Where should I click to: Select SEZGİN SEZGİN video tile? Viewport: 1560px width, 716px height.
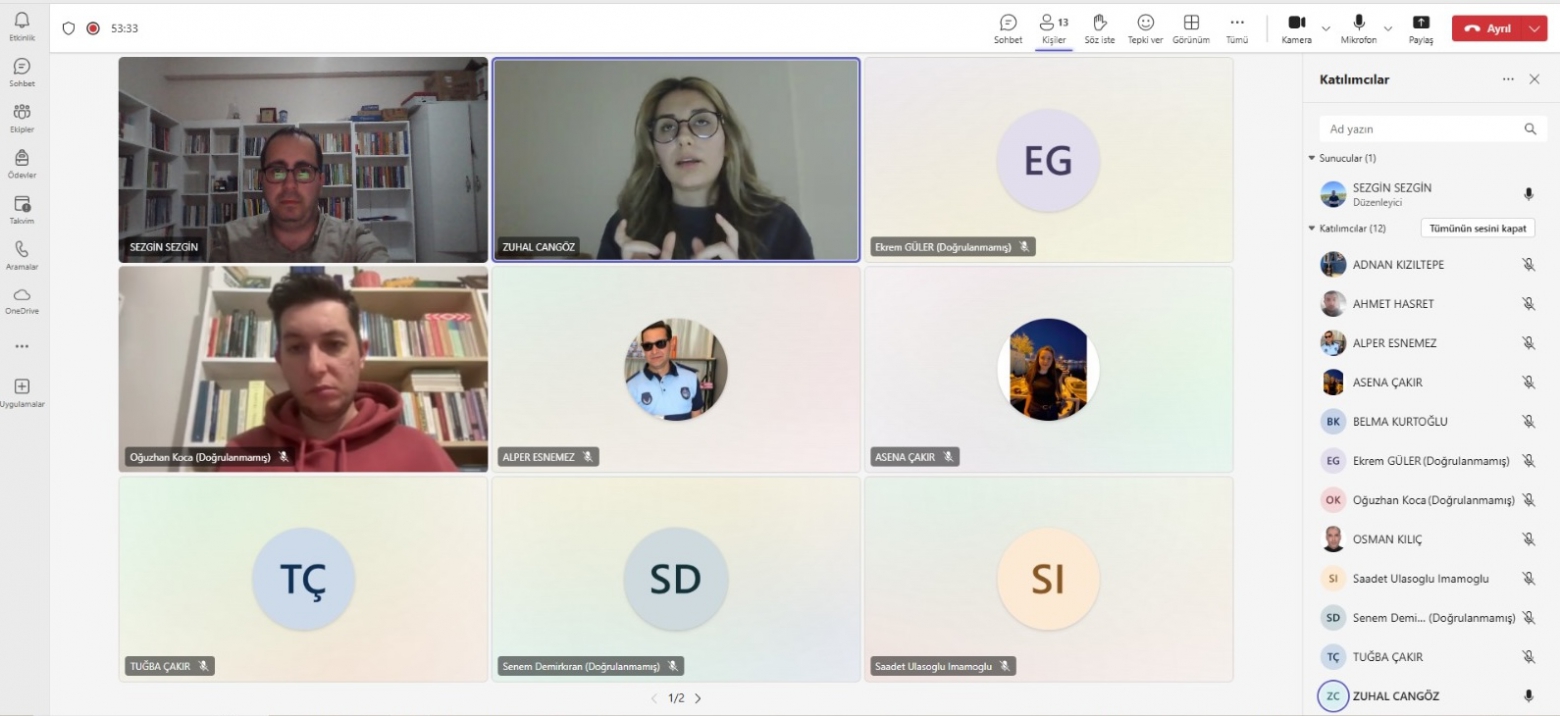click(303, 160)
